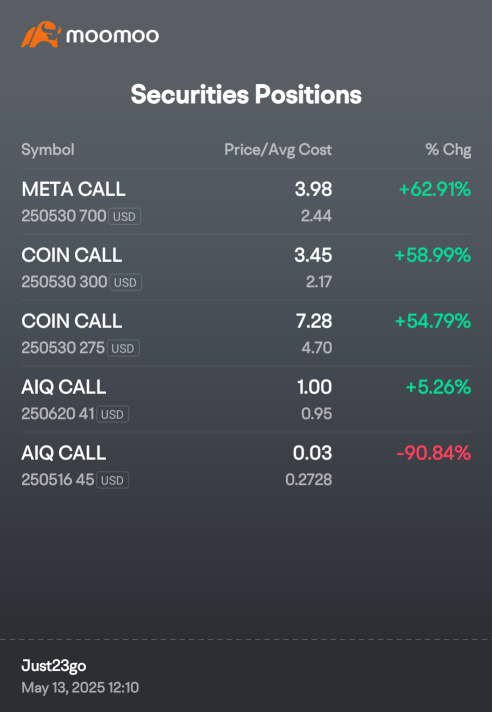492x712 pixels.
Task: Click the moomoo bull logo icon
Action: [41, 35]
